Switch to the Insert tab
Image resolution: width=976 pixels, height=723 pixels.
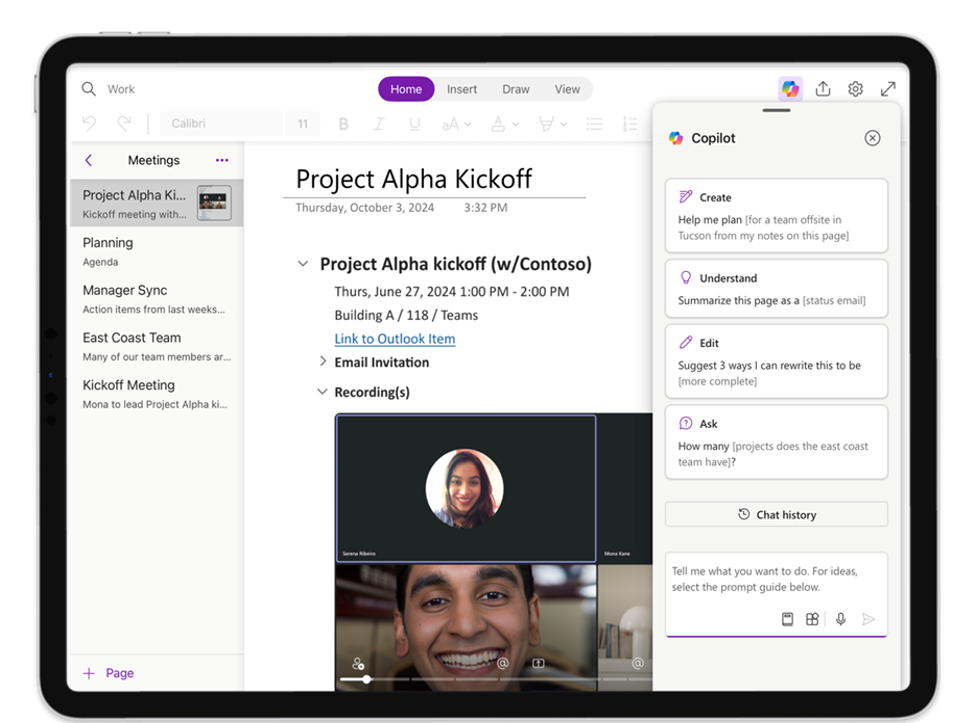click(462, 89)
